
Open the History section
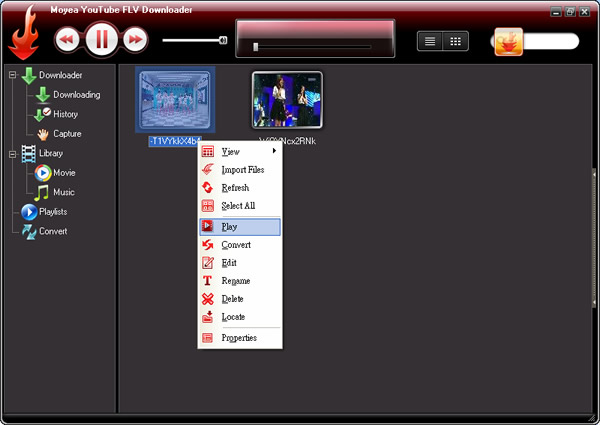(x=65, y=114)
